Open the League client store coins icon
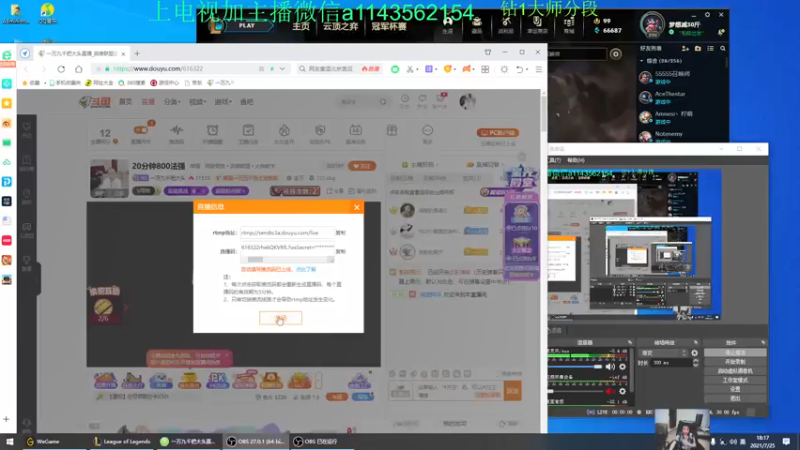 [569, 24]
